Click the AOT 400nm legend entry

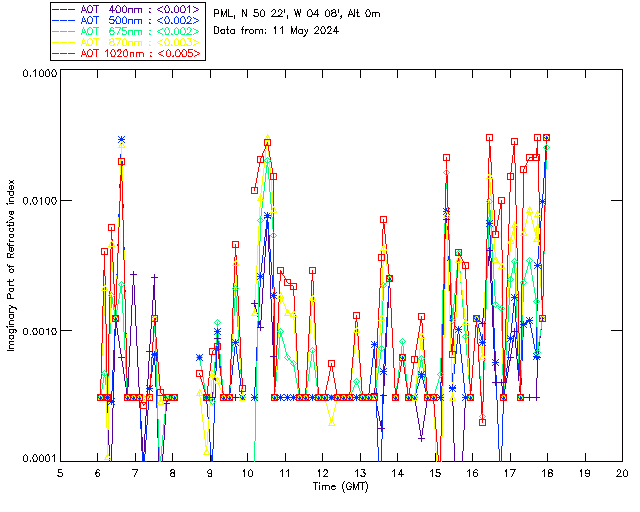(127, 9)
